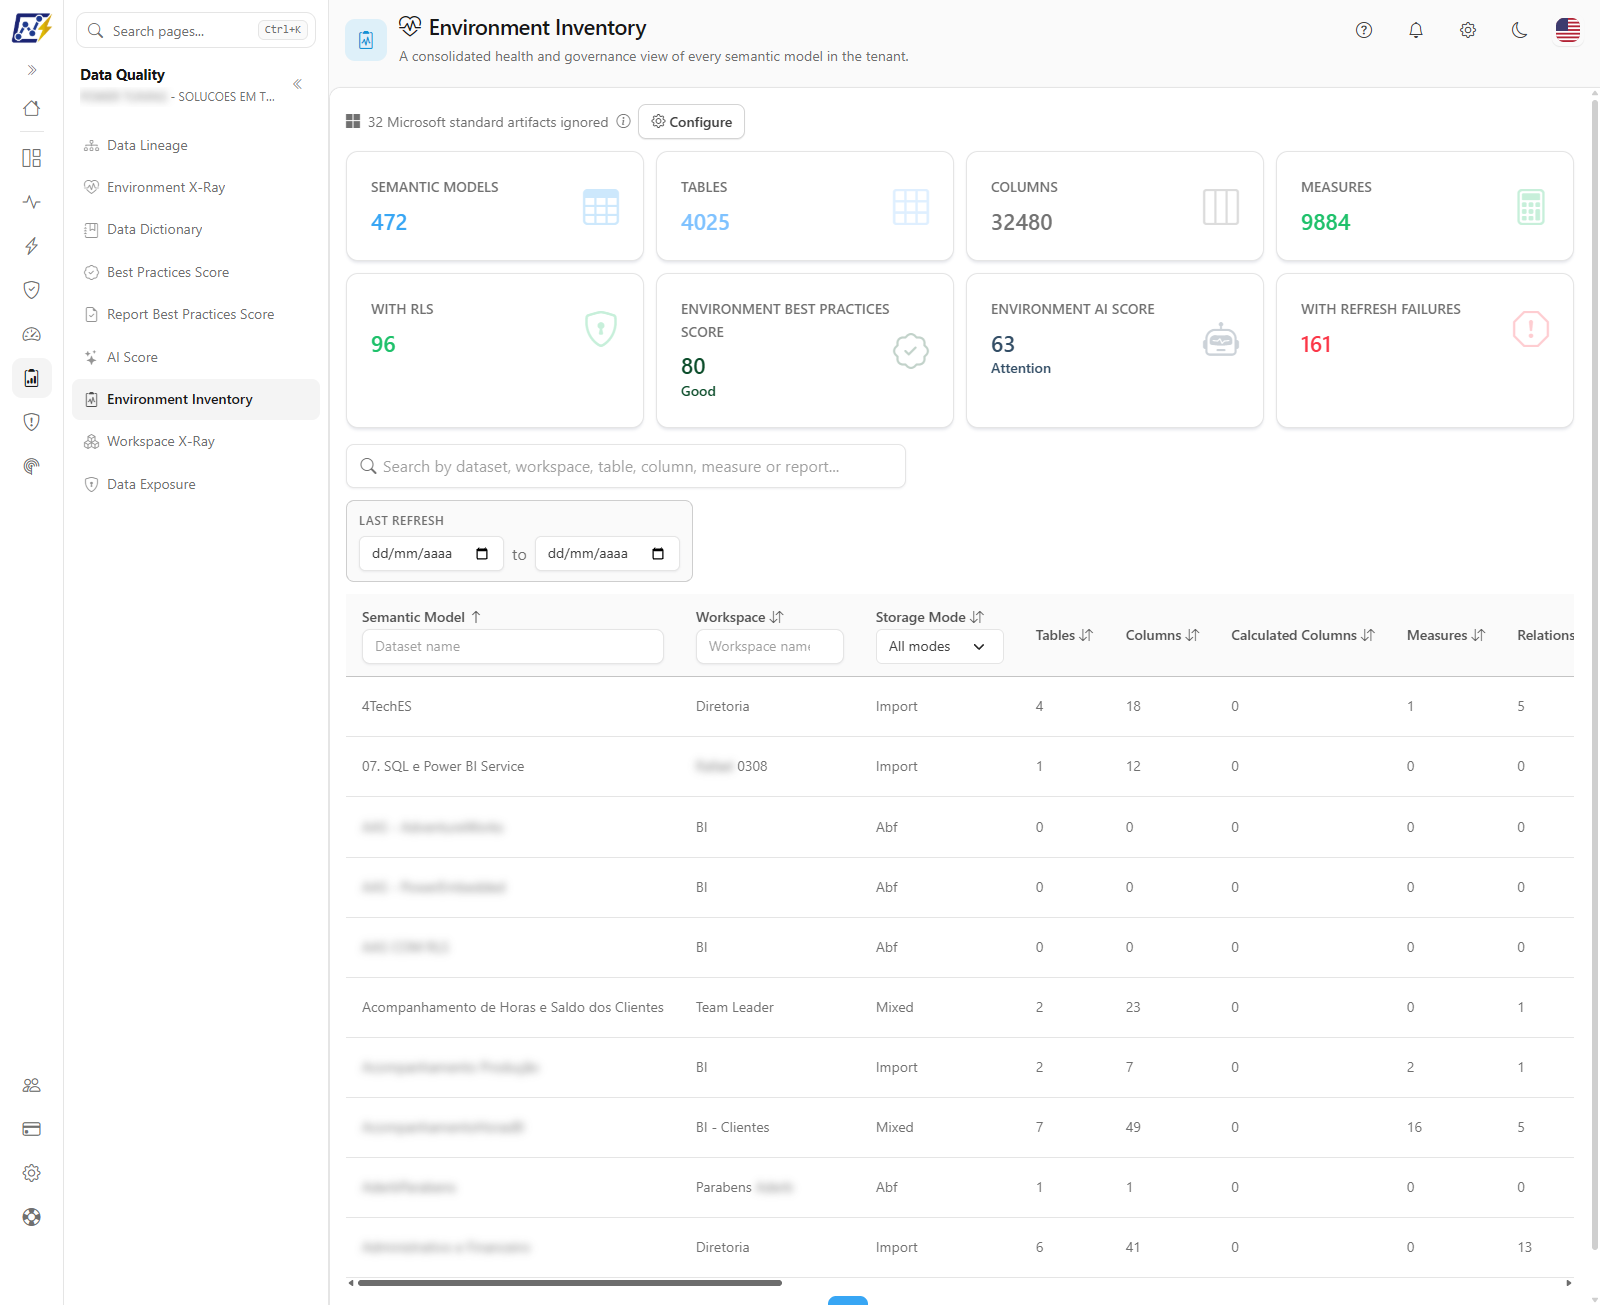The width and height of the screenshot is (1600, 1305).
Task: Open Report Best Practices Score page
Action: (x=196, y=314)
